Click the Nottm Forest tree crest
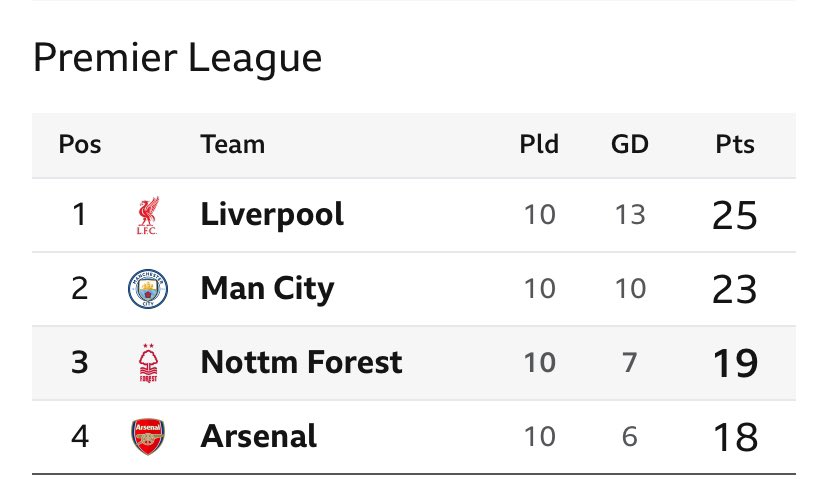The height and width of the screenshot is (479, 828). pos(148,363)
